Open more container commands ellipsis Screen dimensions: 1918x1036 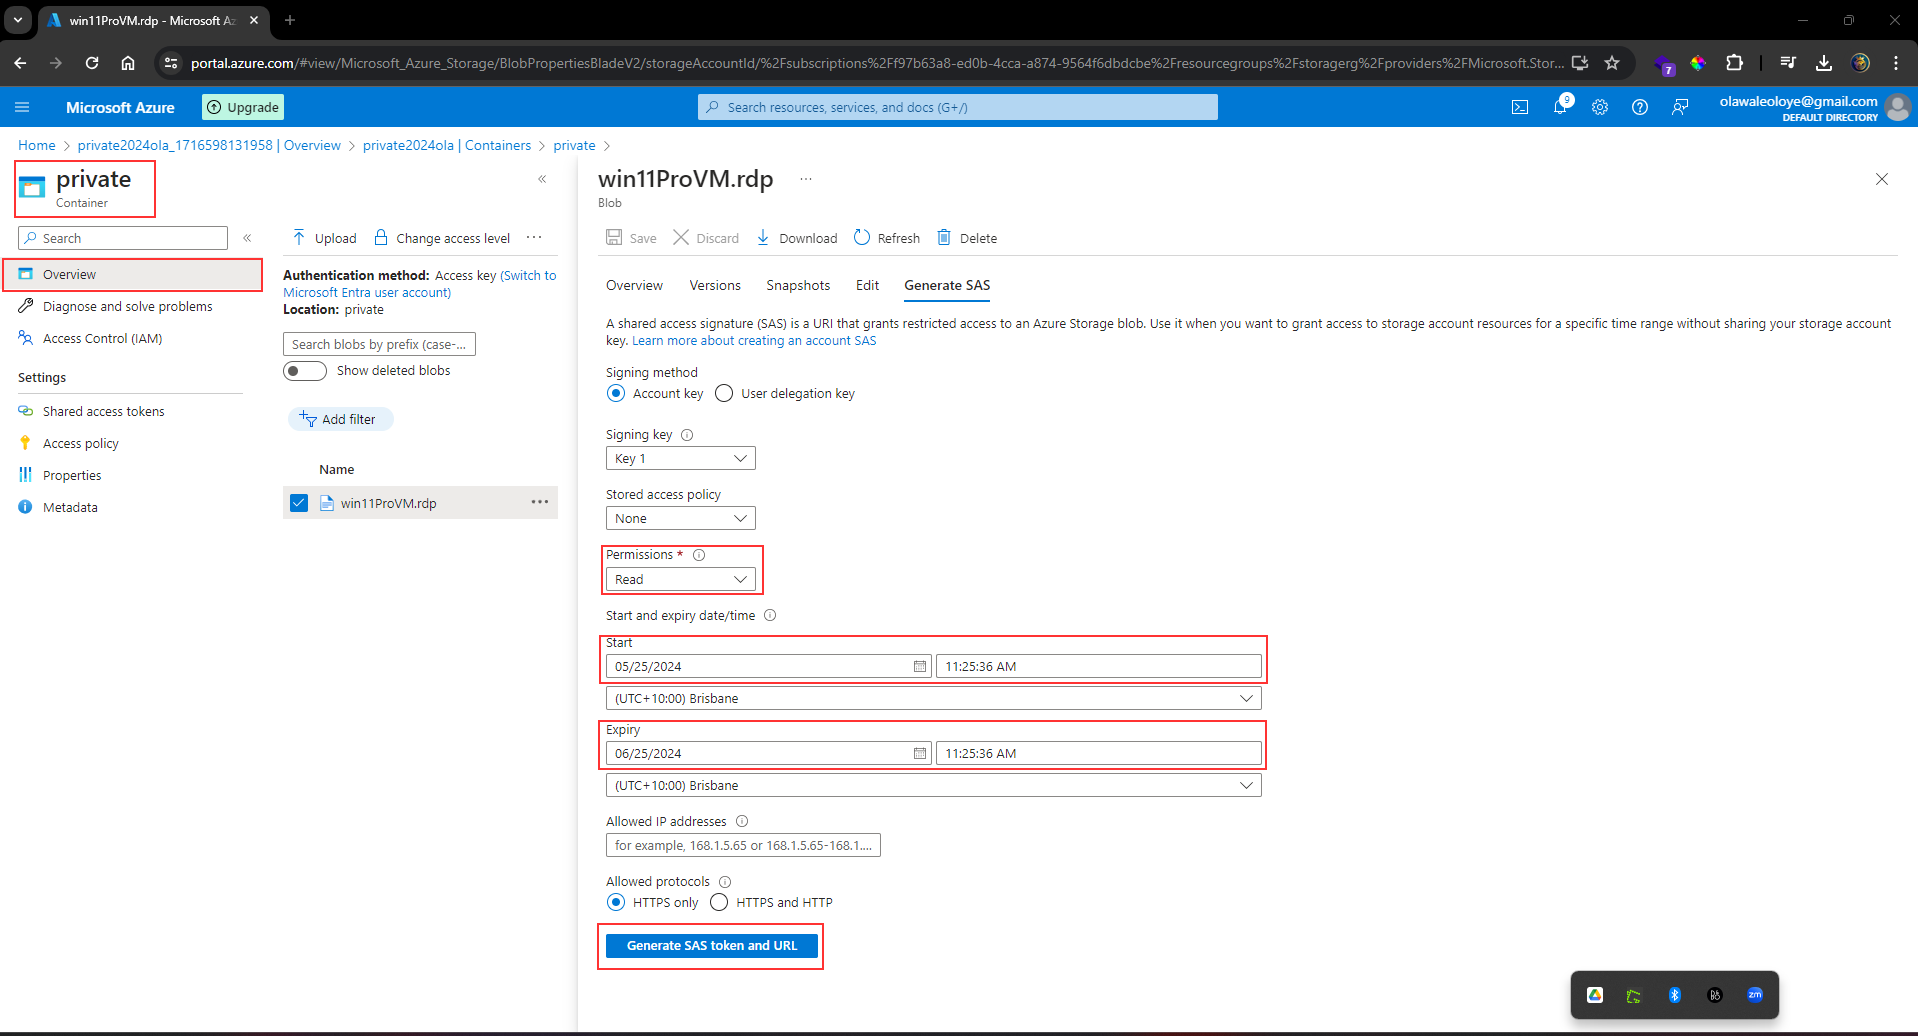pos(534,237)
